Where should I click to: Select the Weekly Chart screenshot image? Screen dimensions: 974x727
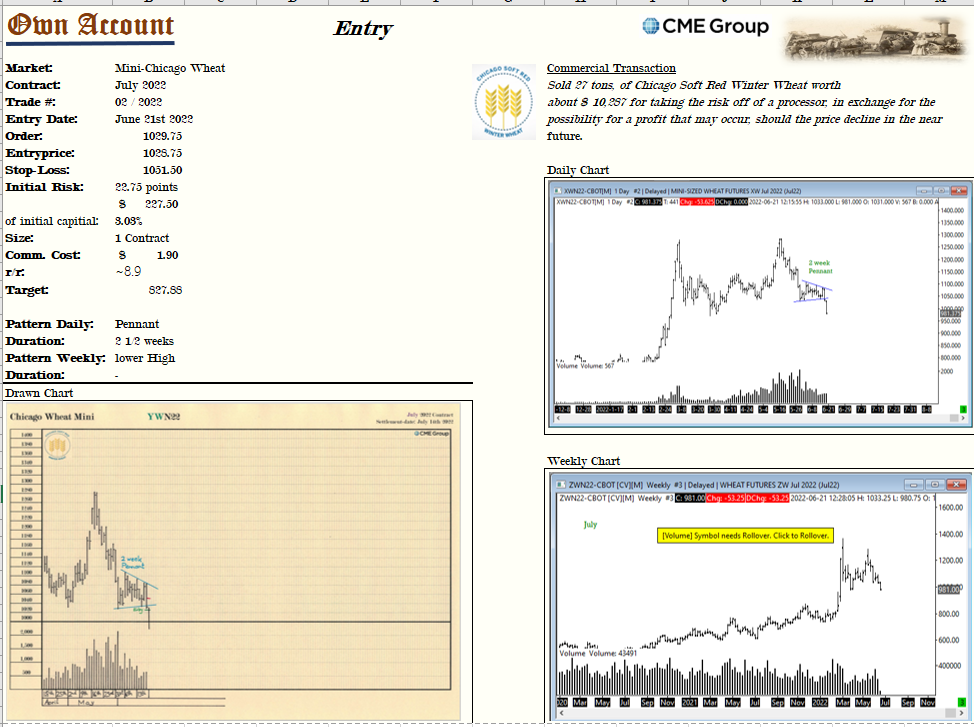pyautogui.click(x=759, y=595)
